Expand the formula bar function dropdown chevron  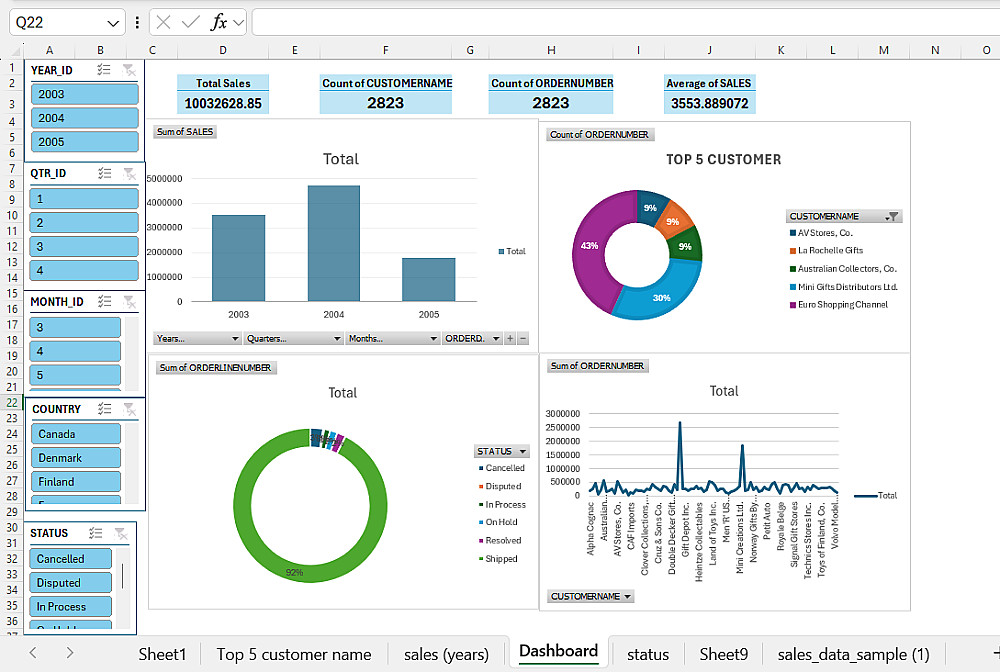pyautogui.click(x=239, y=23)
